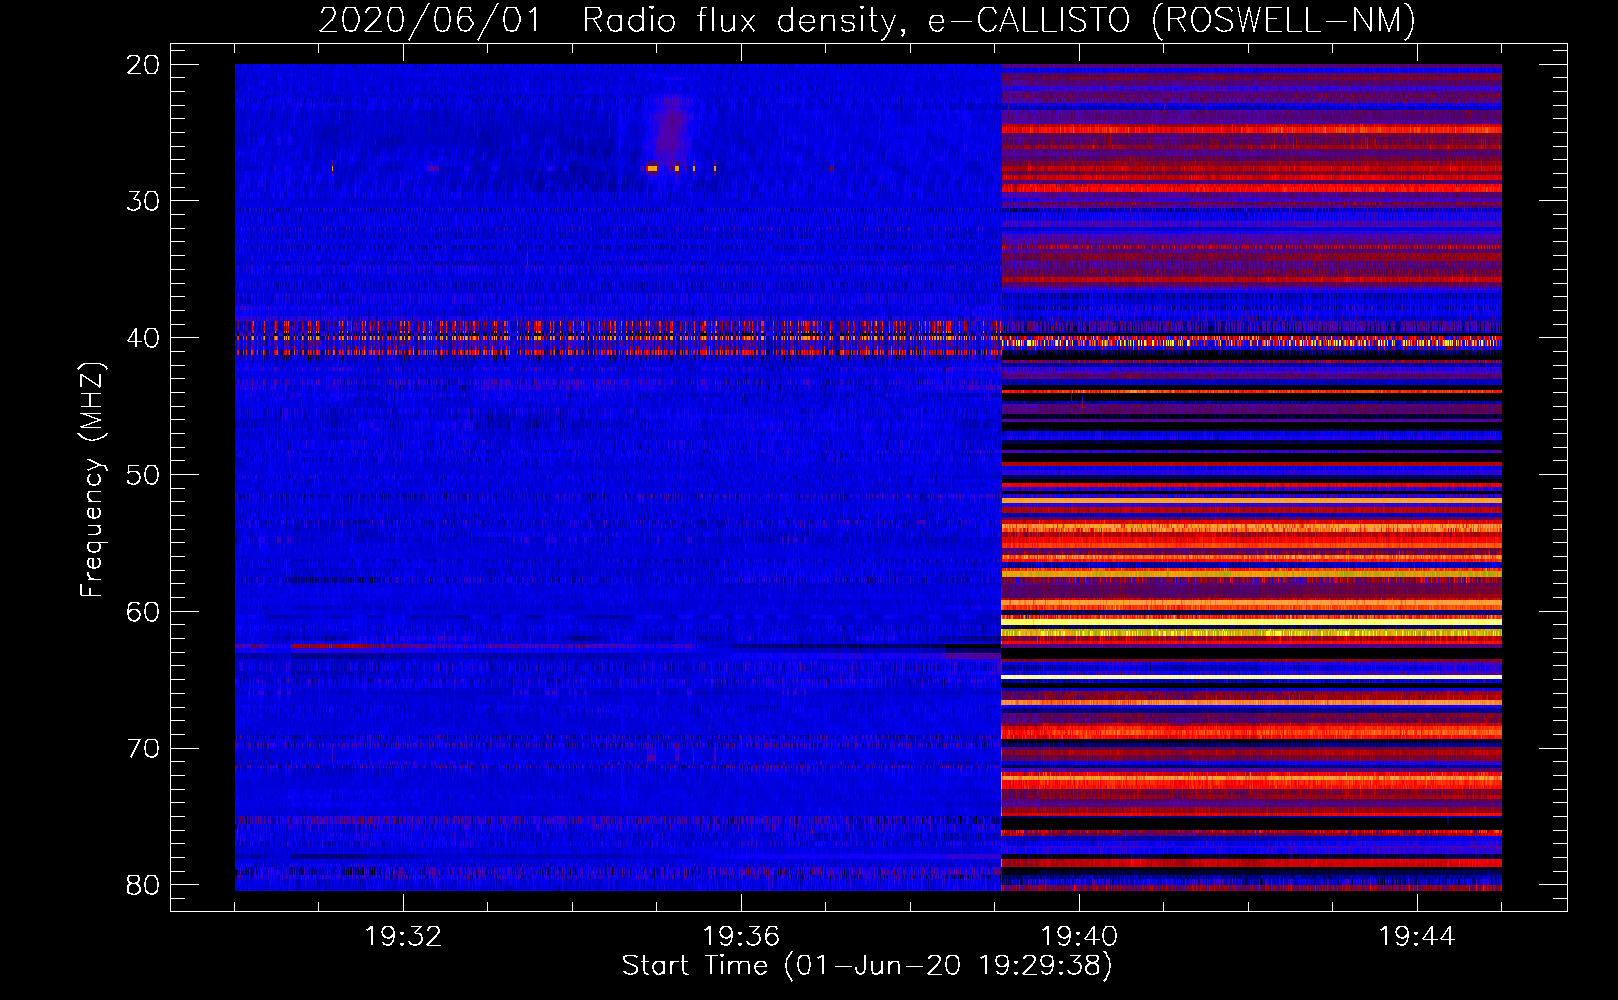The image size is (1618, 1000).
Task: Click the 30 frequency tick label
Action: point(144,201)
